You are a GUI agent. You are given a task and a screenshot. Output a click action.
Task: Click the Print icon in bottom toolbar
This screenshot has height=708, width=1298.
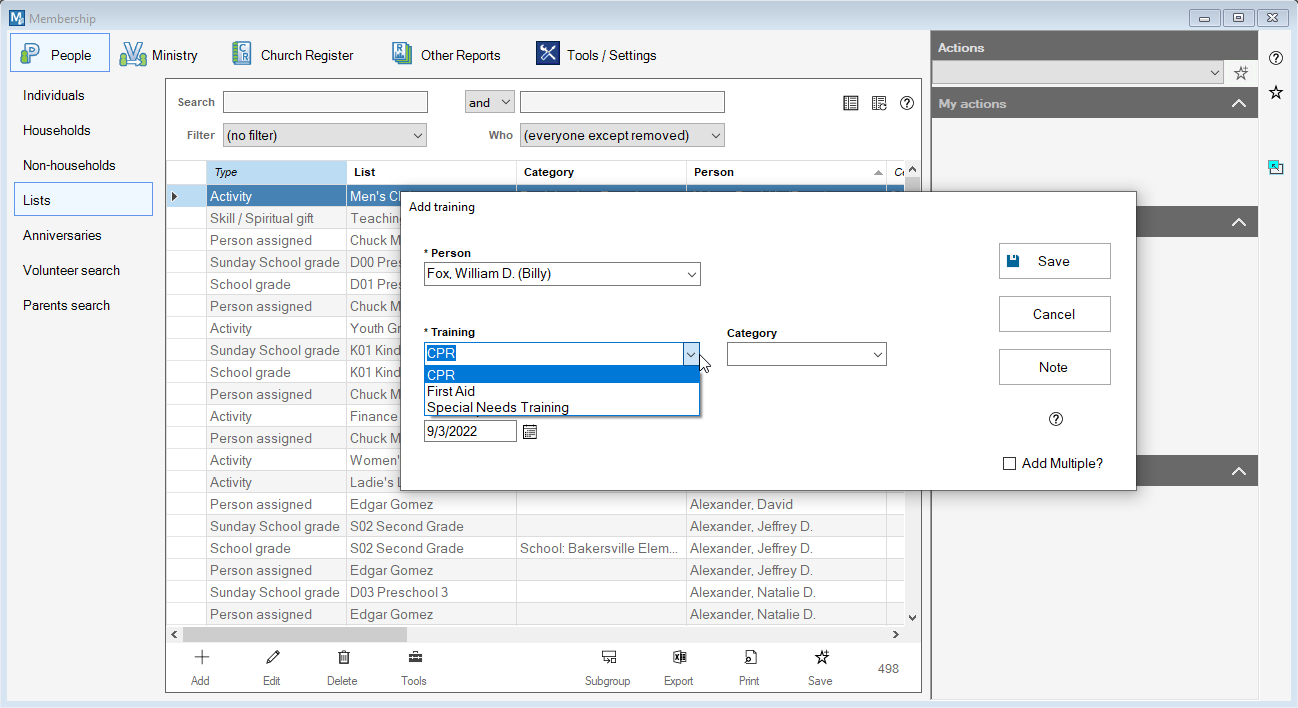(x=749, y=658)
